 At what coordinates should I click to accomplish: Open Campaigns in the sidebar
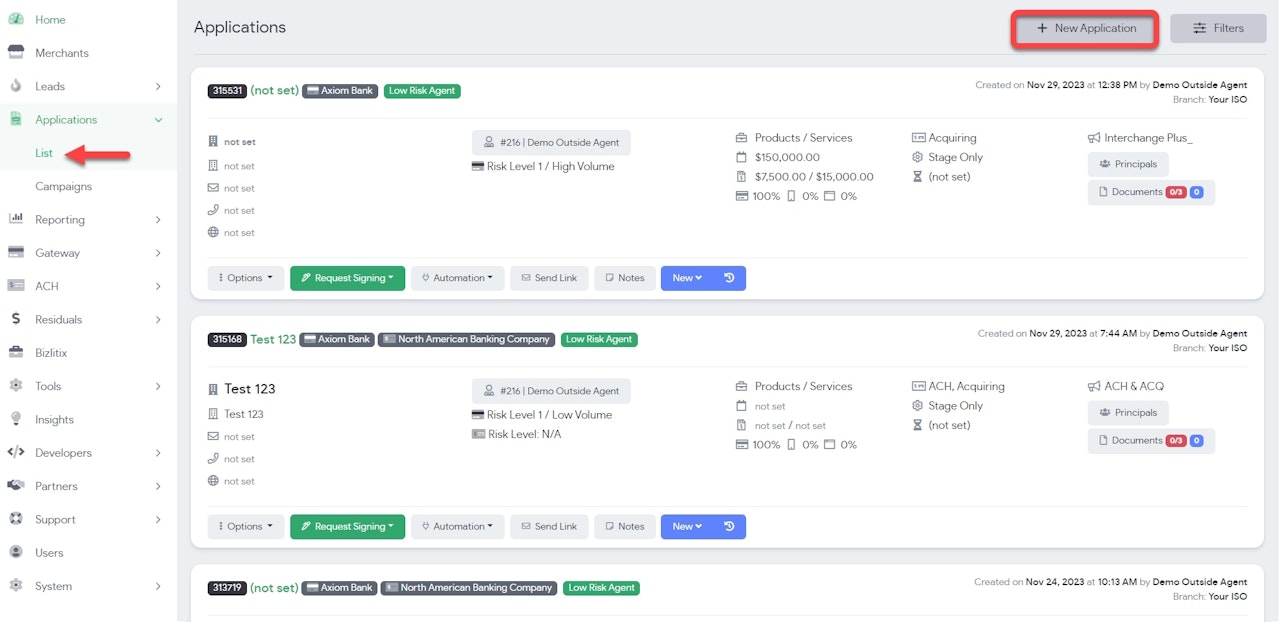(63, 187)
